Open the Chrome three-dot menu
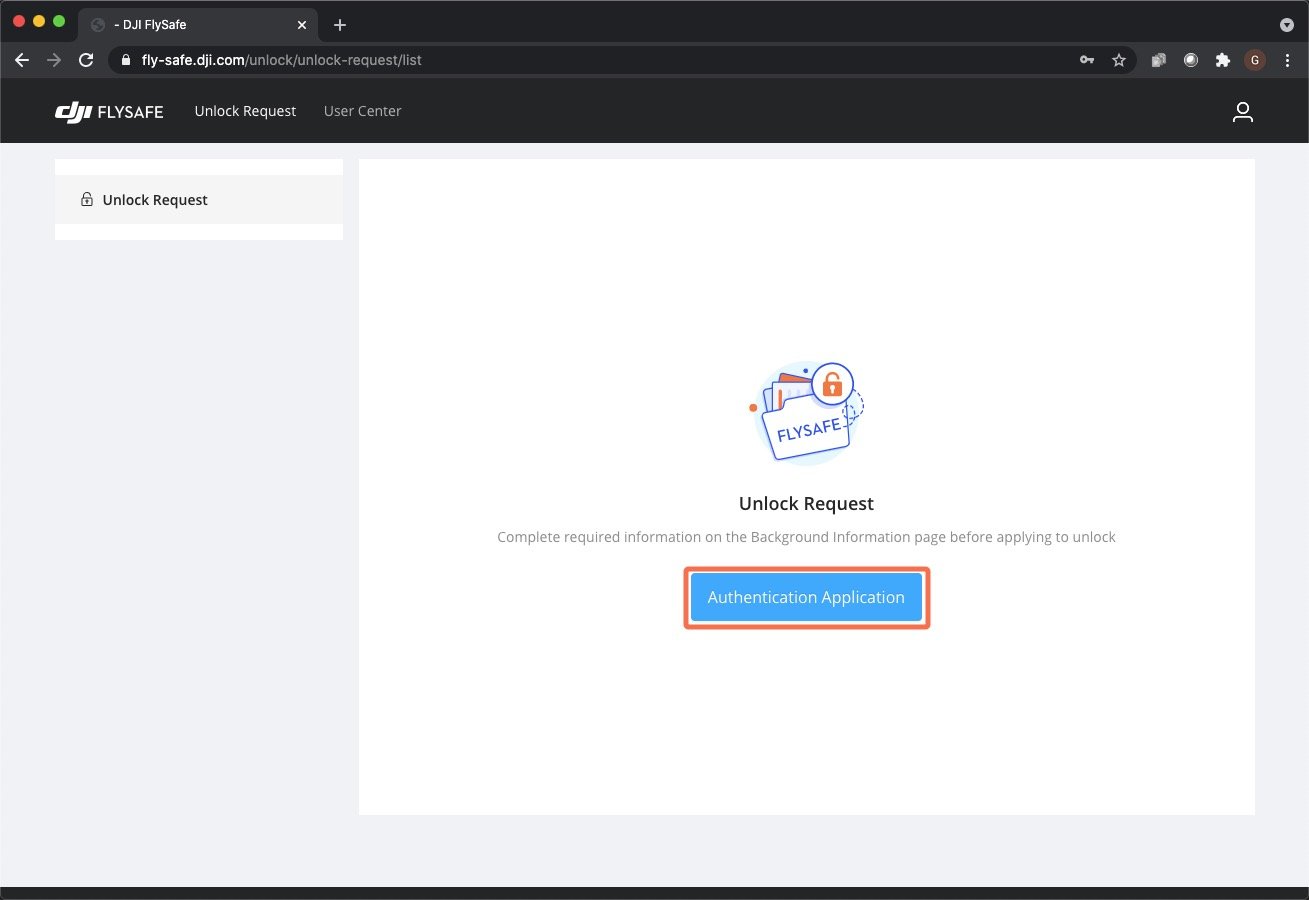This screenshot has height=900, width=1309. point(1287,60)
